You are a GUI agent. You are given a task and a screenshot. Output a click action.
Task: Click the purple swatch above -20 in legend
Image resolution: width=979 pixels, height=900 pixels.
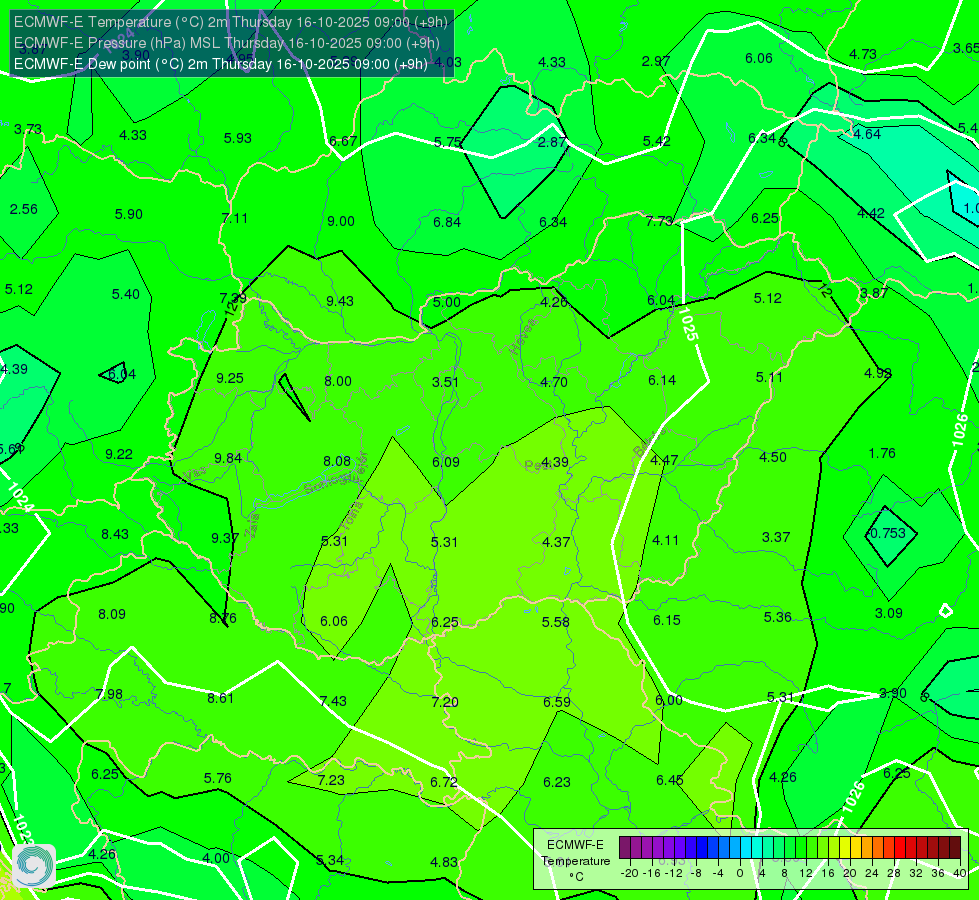pyautogui.click(x=624, y=848)
